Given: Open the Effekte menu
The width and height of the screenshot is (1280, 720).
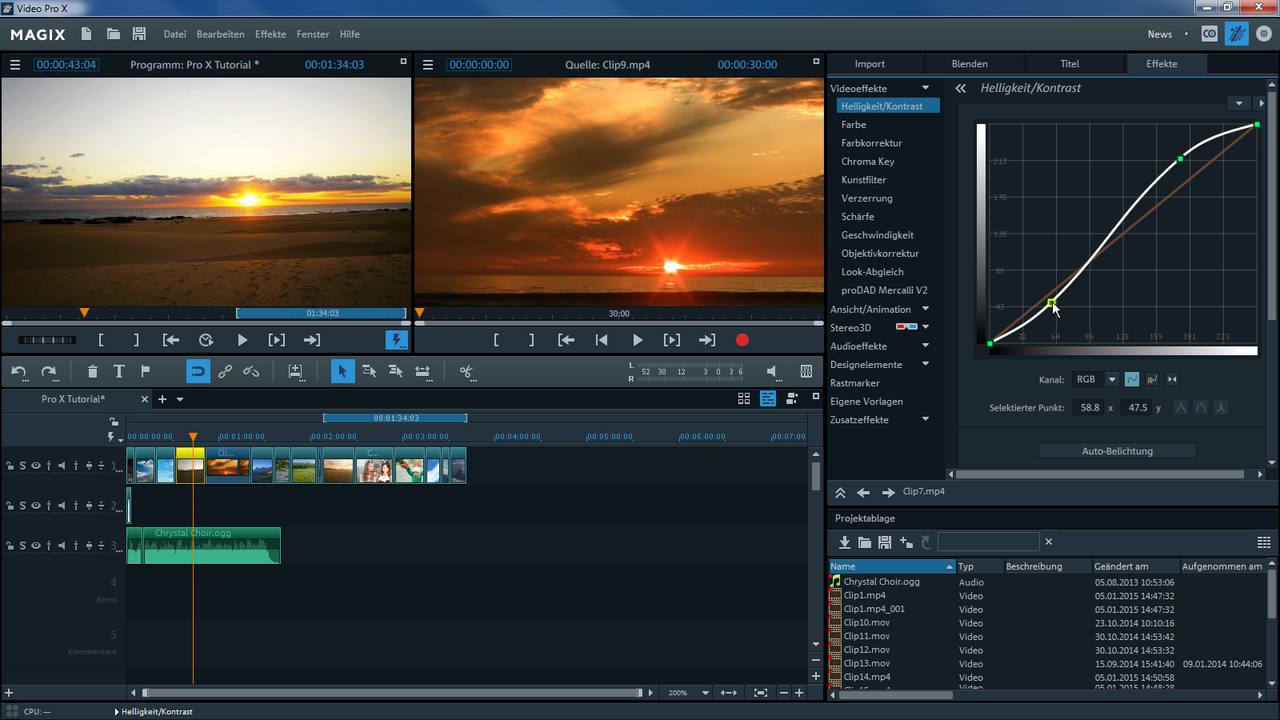Looking at the screenshot, I should [x=270, y=34].
